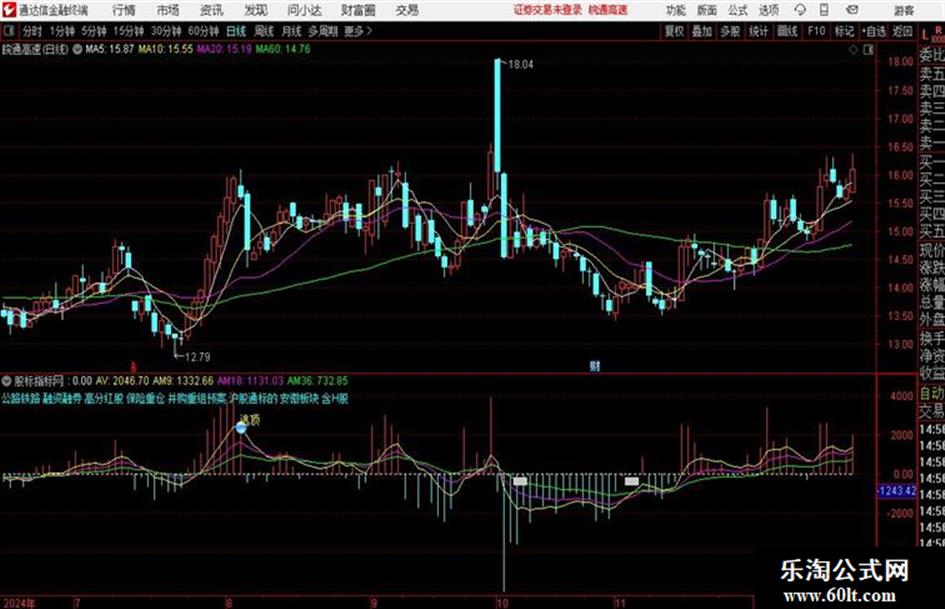Image resolution: width=945 pixels, height=609 pixels.
Task: Click the MA10: 15.55 value
Action: [x=166, y=49]
